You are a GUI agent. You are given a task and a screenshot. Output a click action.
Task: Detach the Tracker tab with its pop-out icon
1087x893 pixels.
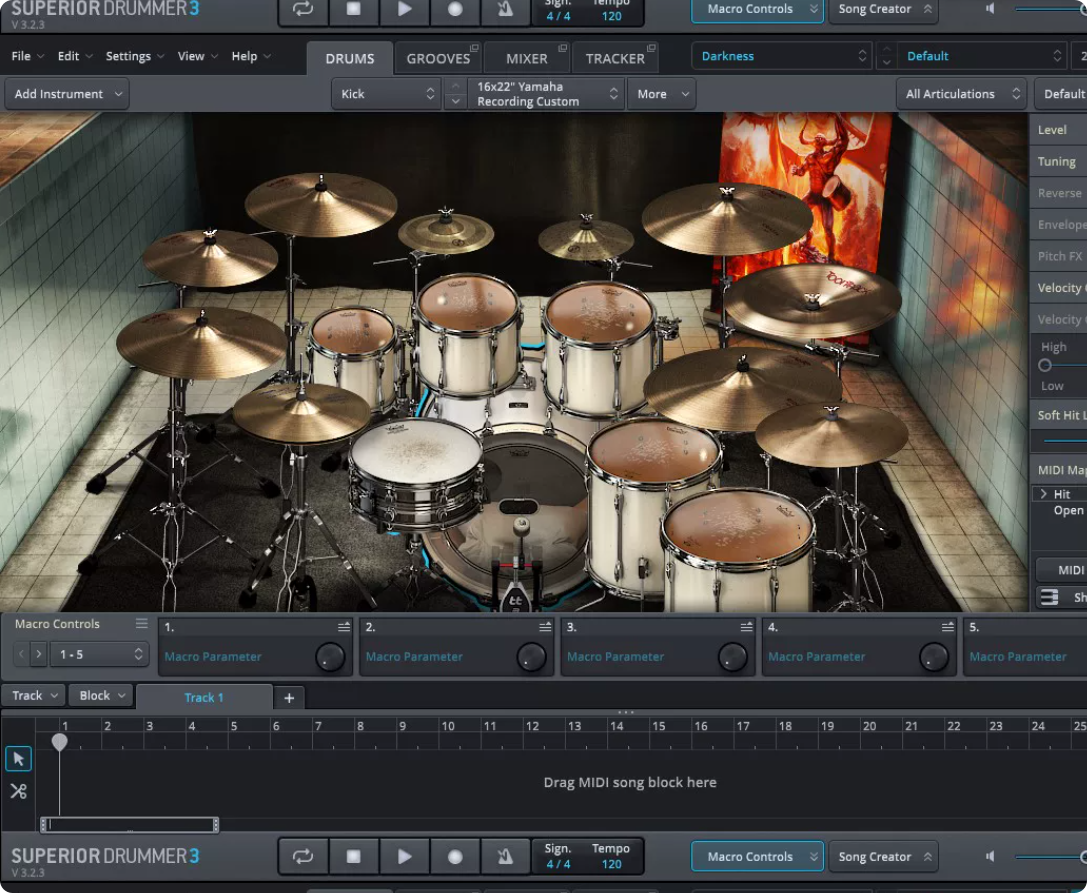[x=652, y=48]
